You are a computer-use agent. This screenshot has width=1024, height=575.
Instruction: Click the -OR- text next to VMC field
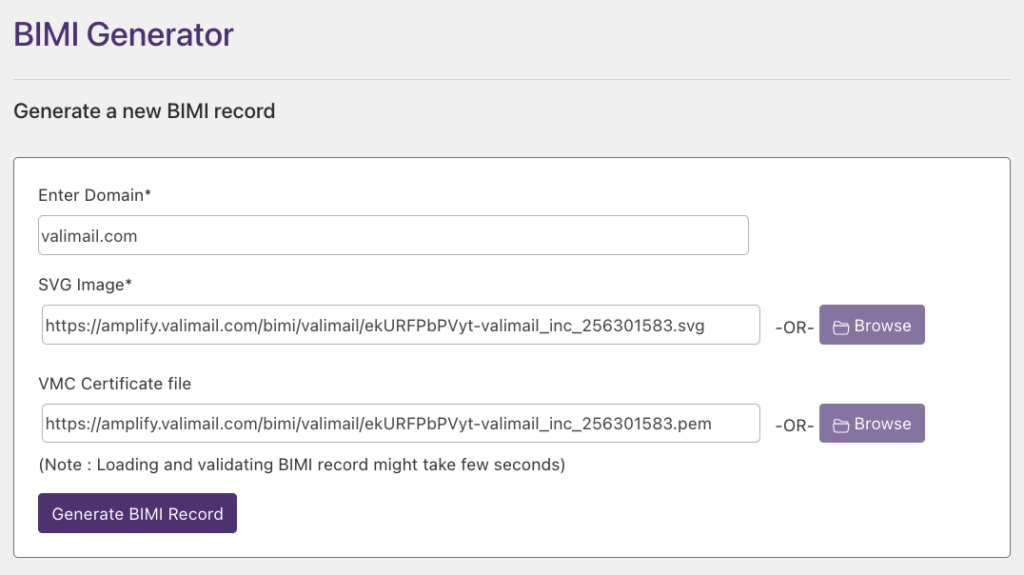tap(794, 425)
